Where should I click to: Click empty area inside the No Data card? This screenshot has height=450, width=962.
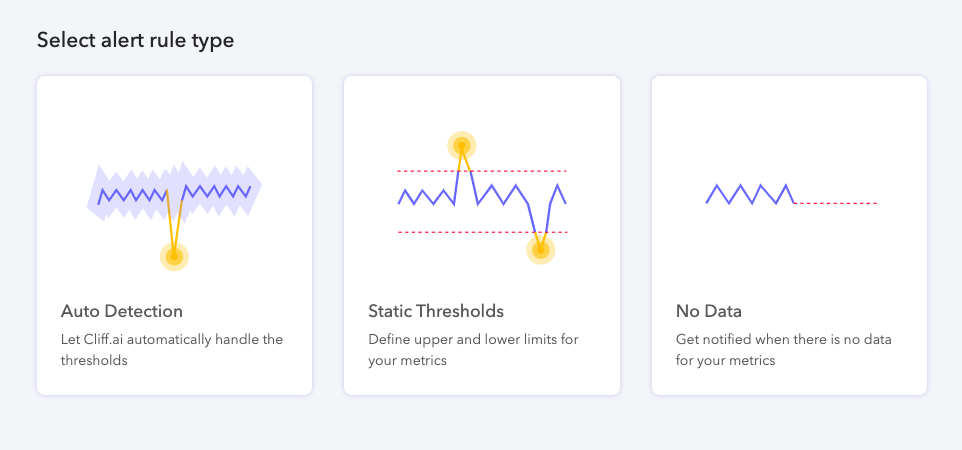tap(790, 120)
